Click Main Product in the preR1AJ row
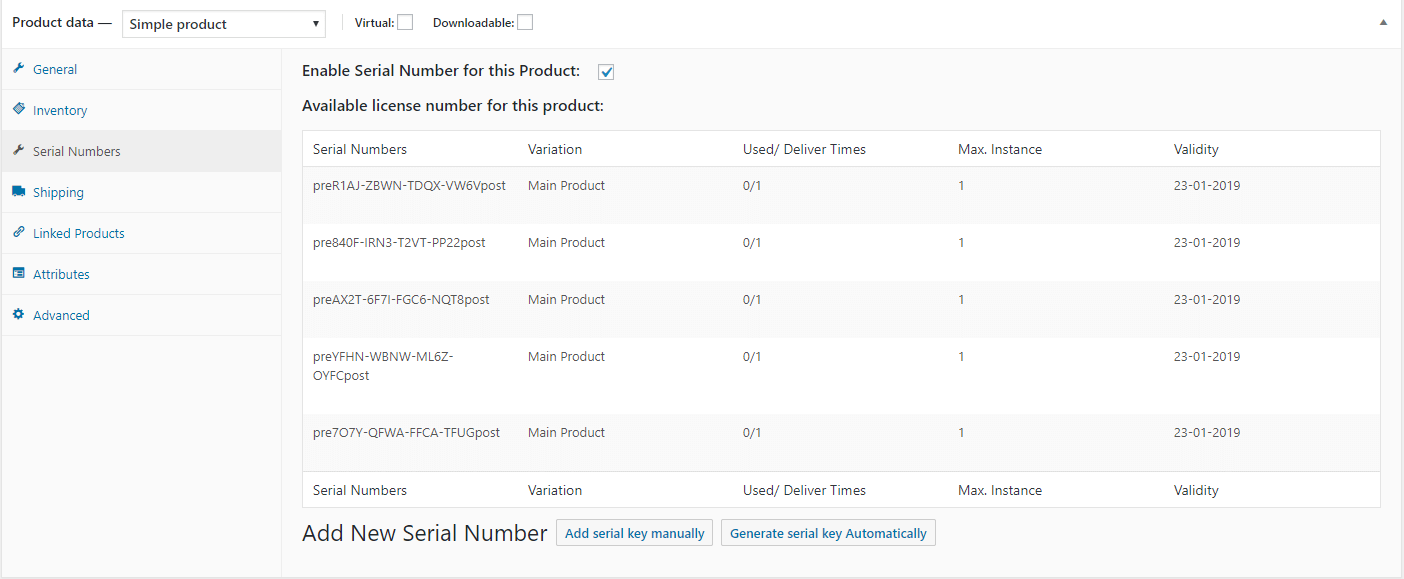The width and height of the screenshot is (1404, 579). [566, 185]
